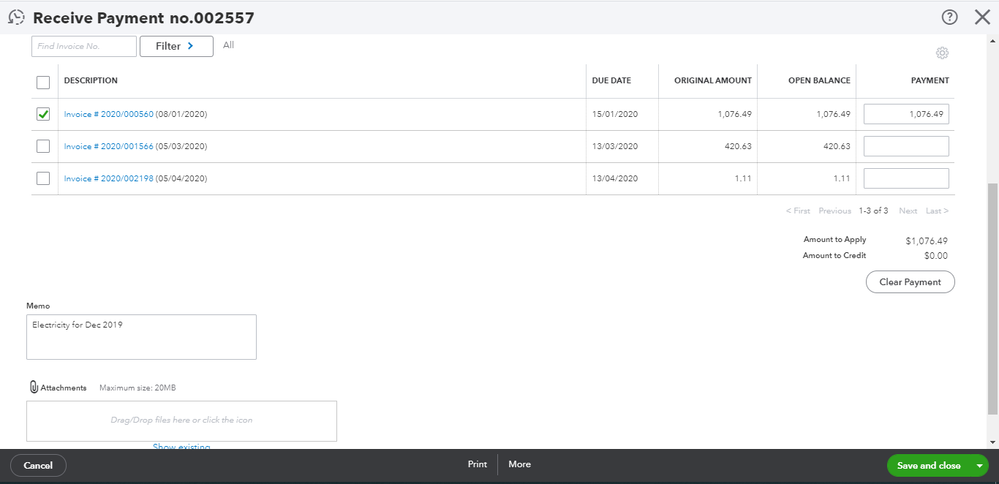
Task: Uncheck Invoice # 2020/000560 checkbox
Action: click(x=43, y=114)
